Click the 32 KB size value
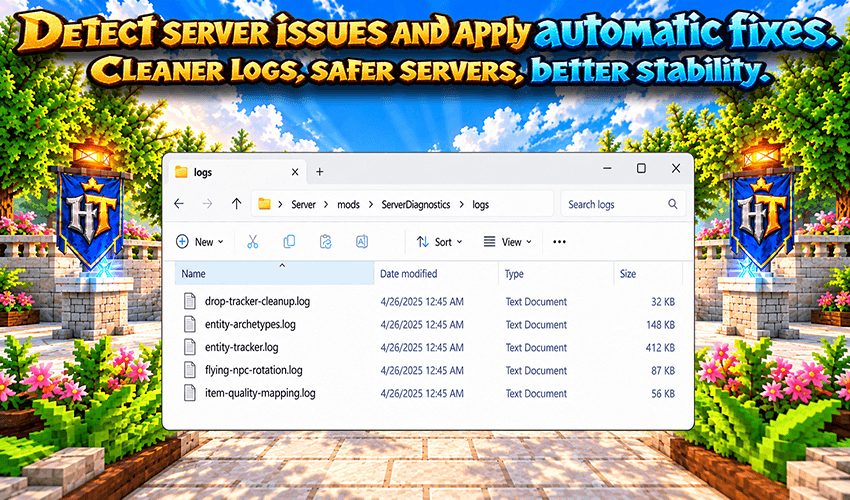This screenshot has height=500, width=850. click(x=663, y=302)
